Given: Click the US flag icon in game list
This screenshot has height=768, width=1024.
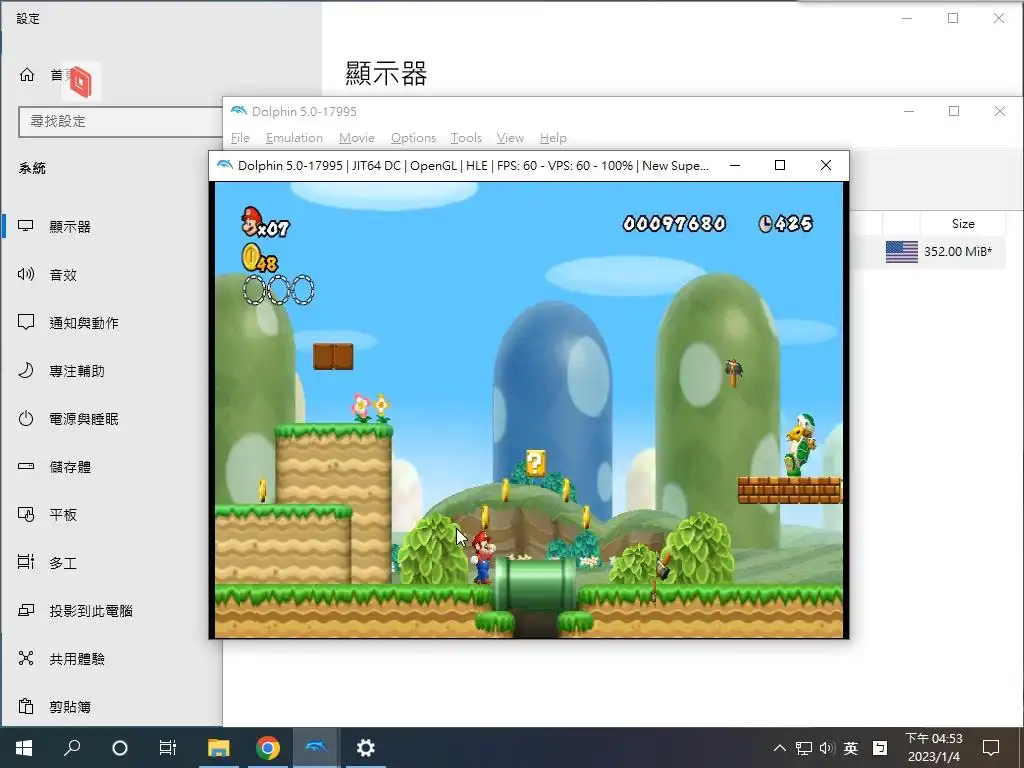Looking at the screenshot, I should 902,251.
